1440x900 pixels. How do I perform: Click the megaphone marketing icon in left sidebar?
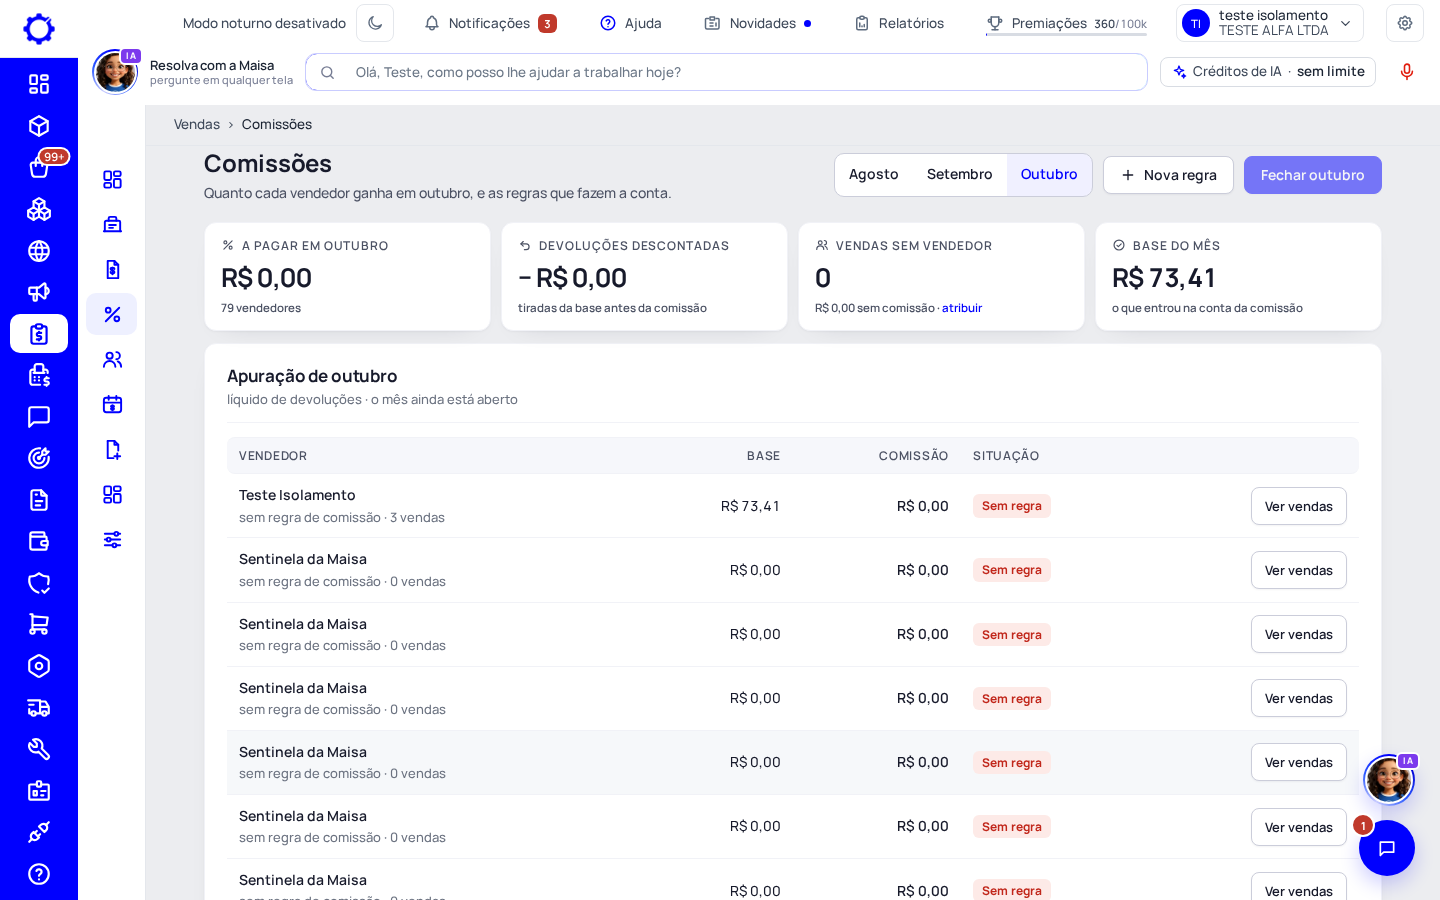tap(39, 292)
